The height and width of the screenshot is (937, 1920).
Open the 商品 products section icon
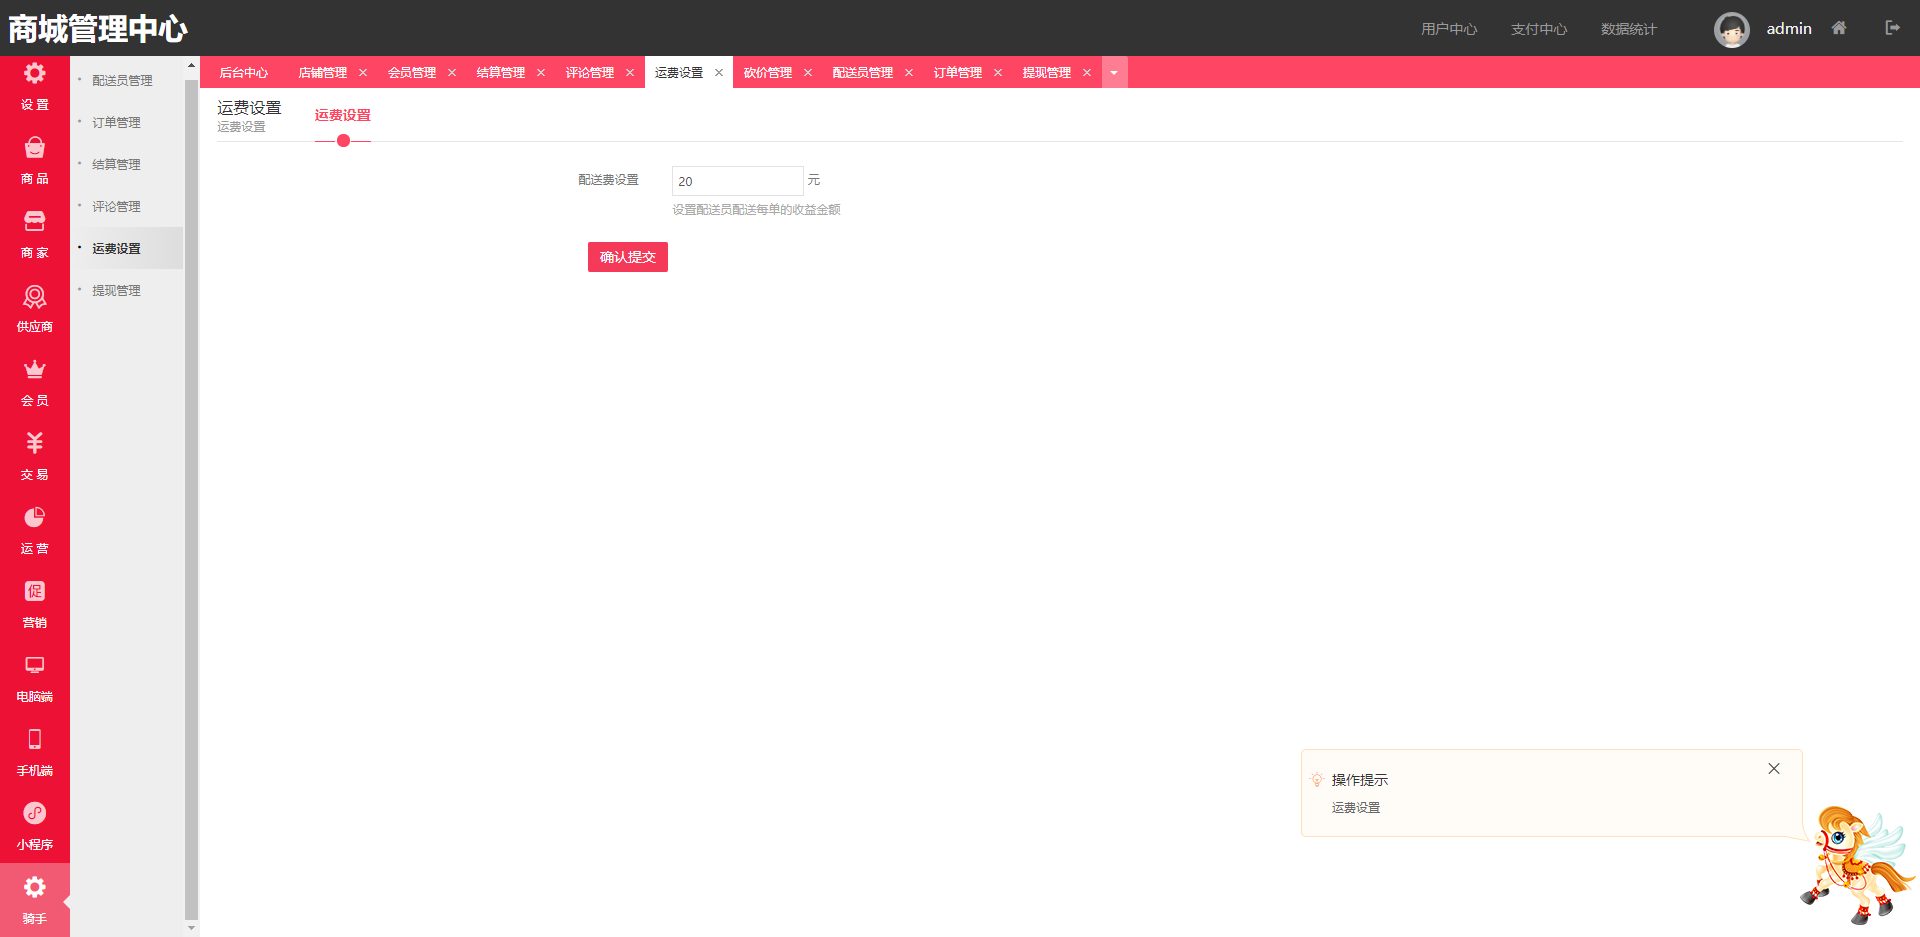click(35, 148)
